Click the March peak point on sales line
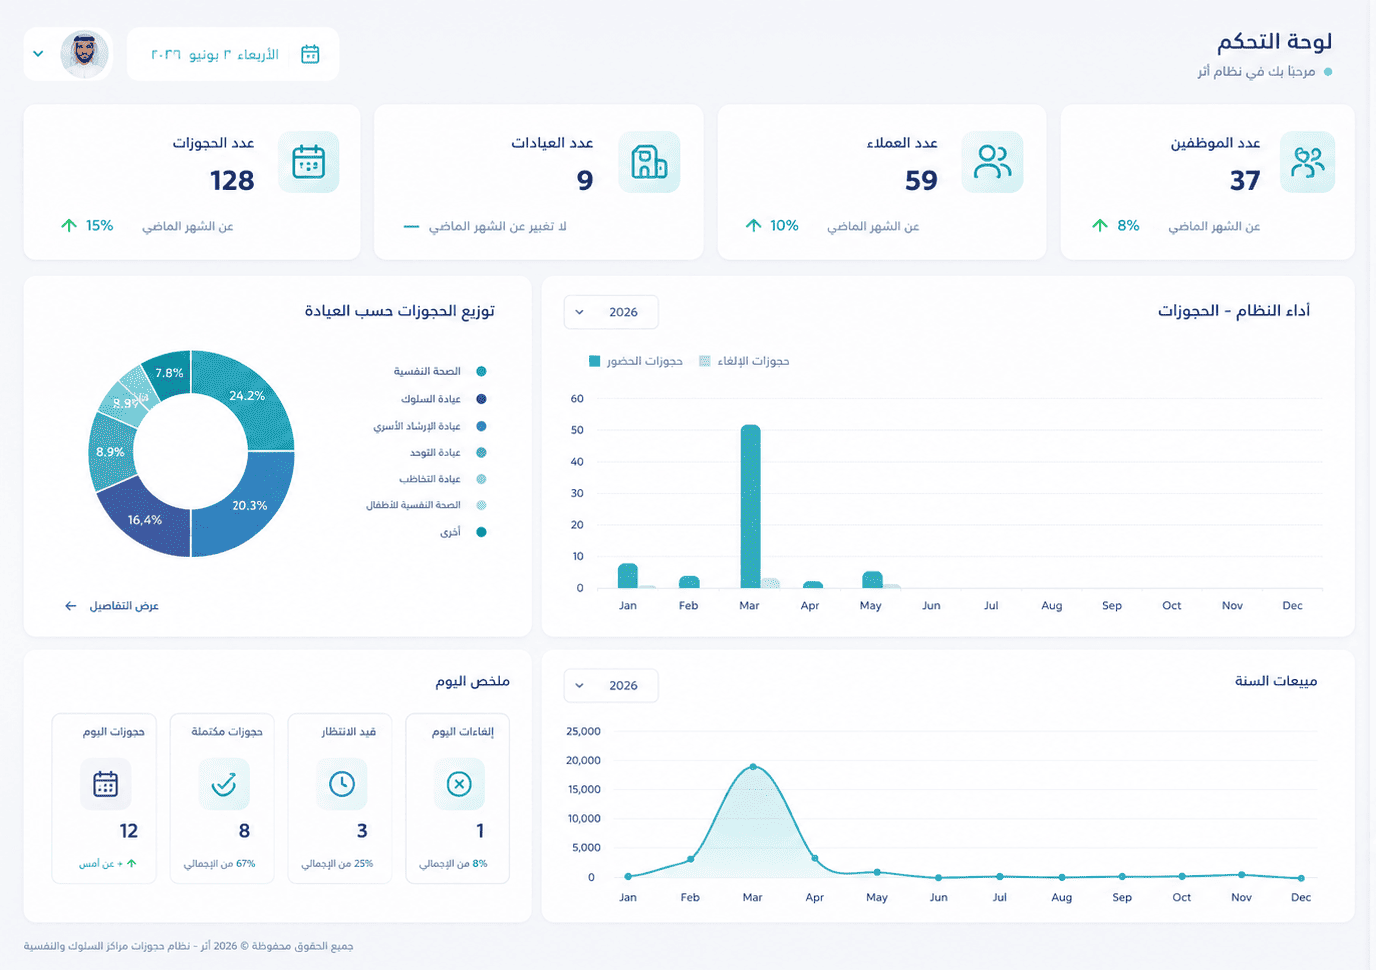Image resolution: width=1376 pixels, height=970 pixels. click(x=753, y=767)
